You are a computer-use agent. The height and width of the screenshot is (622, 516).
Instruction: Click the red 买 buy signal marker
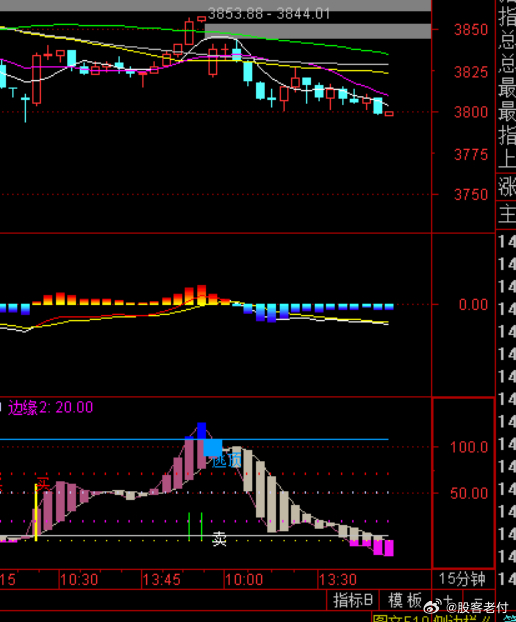42,484
